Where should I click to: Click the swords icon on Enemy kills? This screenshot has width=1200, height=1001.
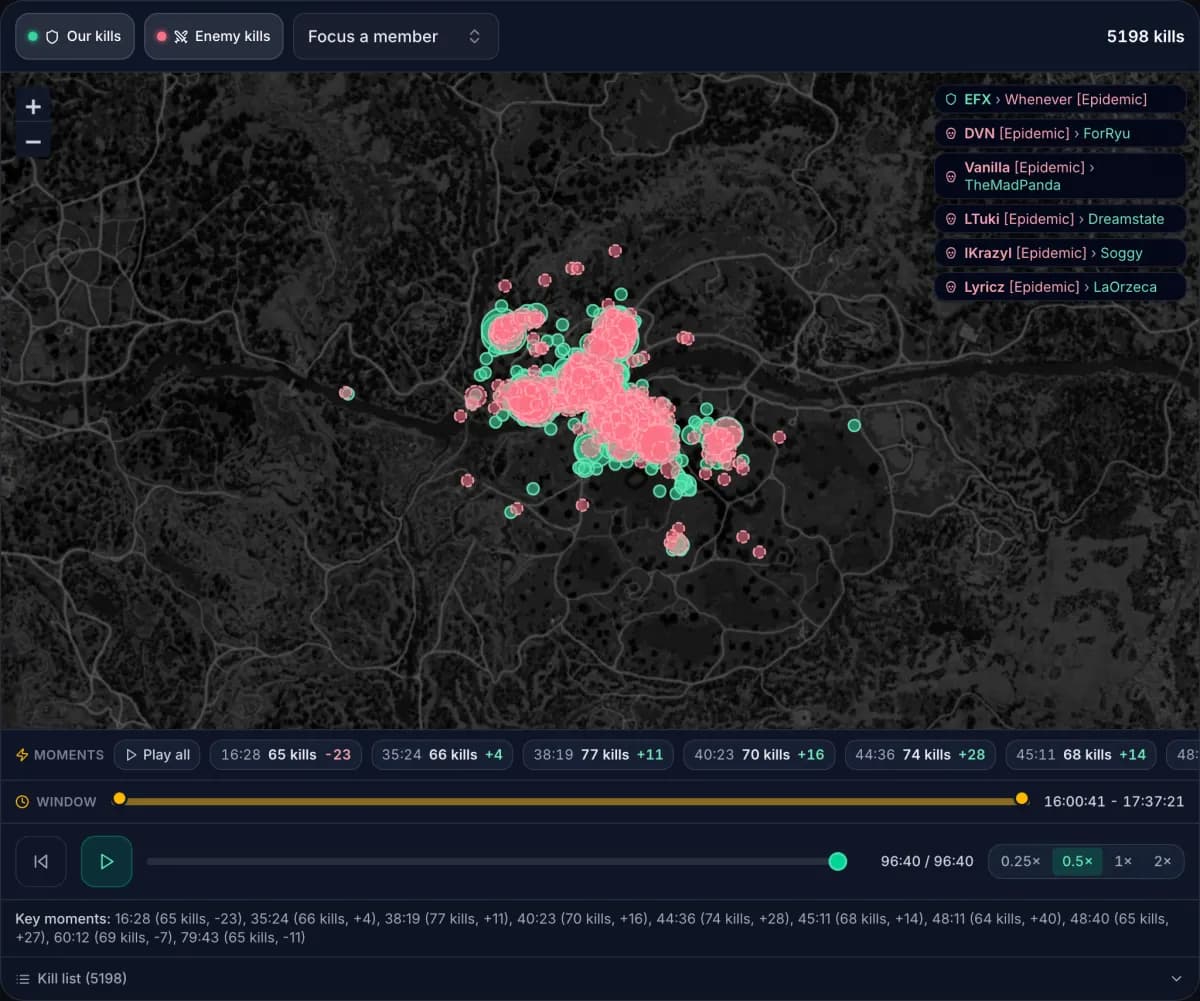tap(181, 36)
